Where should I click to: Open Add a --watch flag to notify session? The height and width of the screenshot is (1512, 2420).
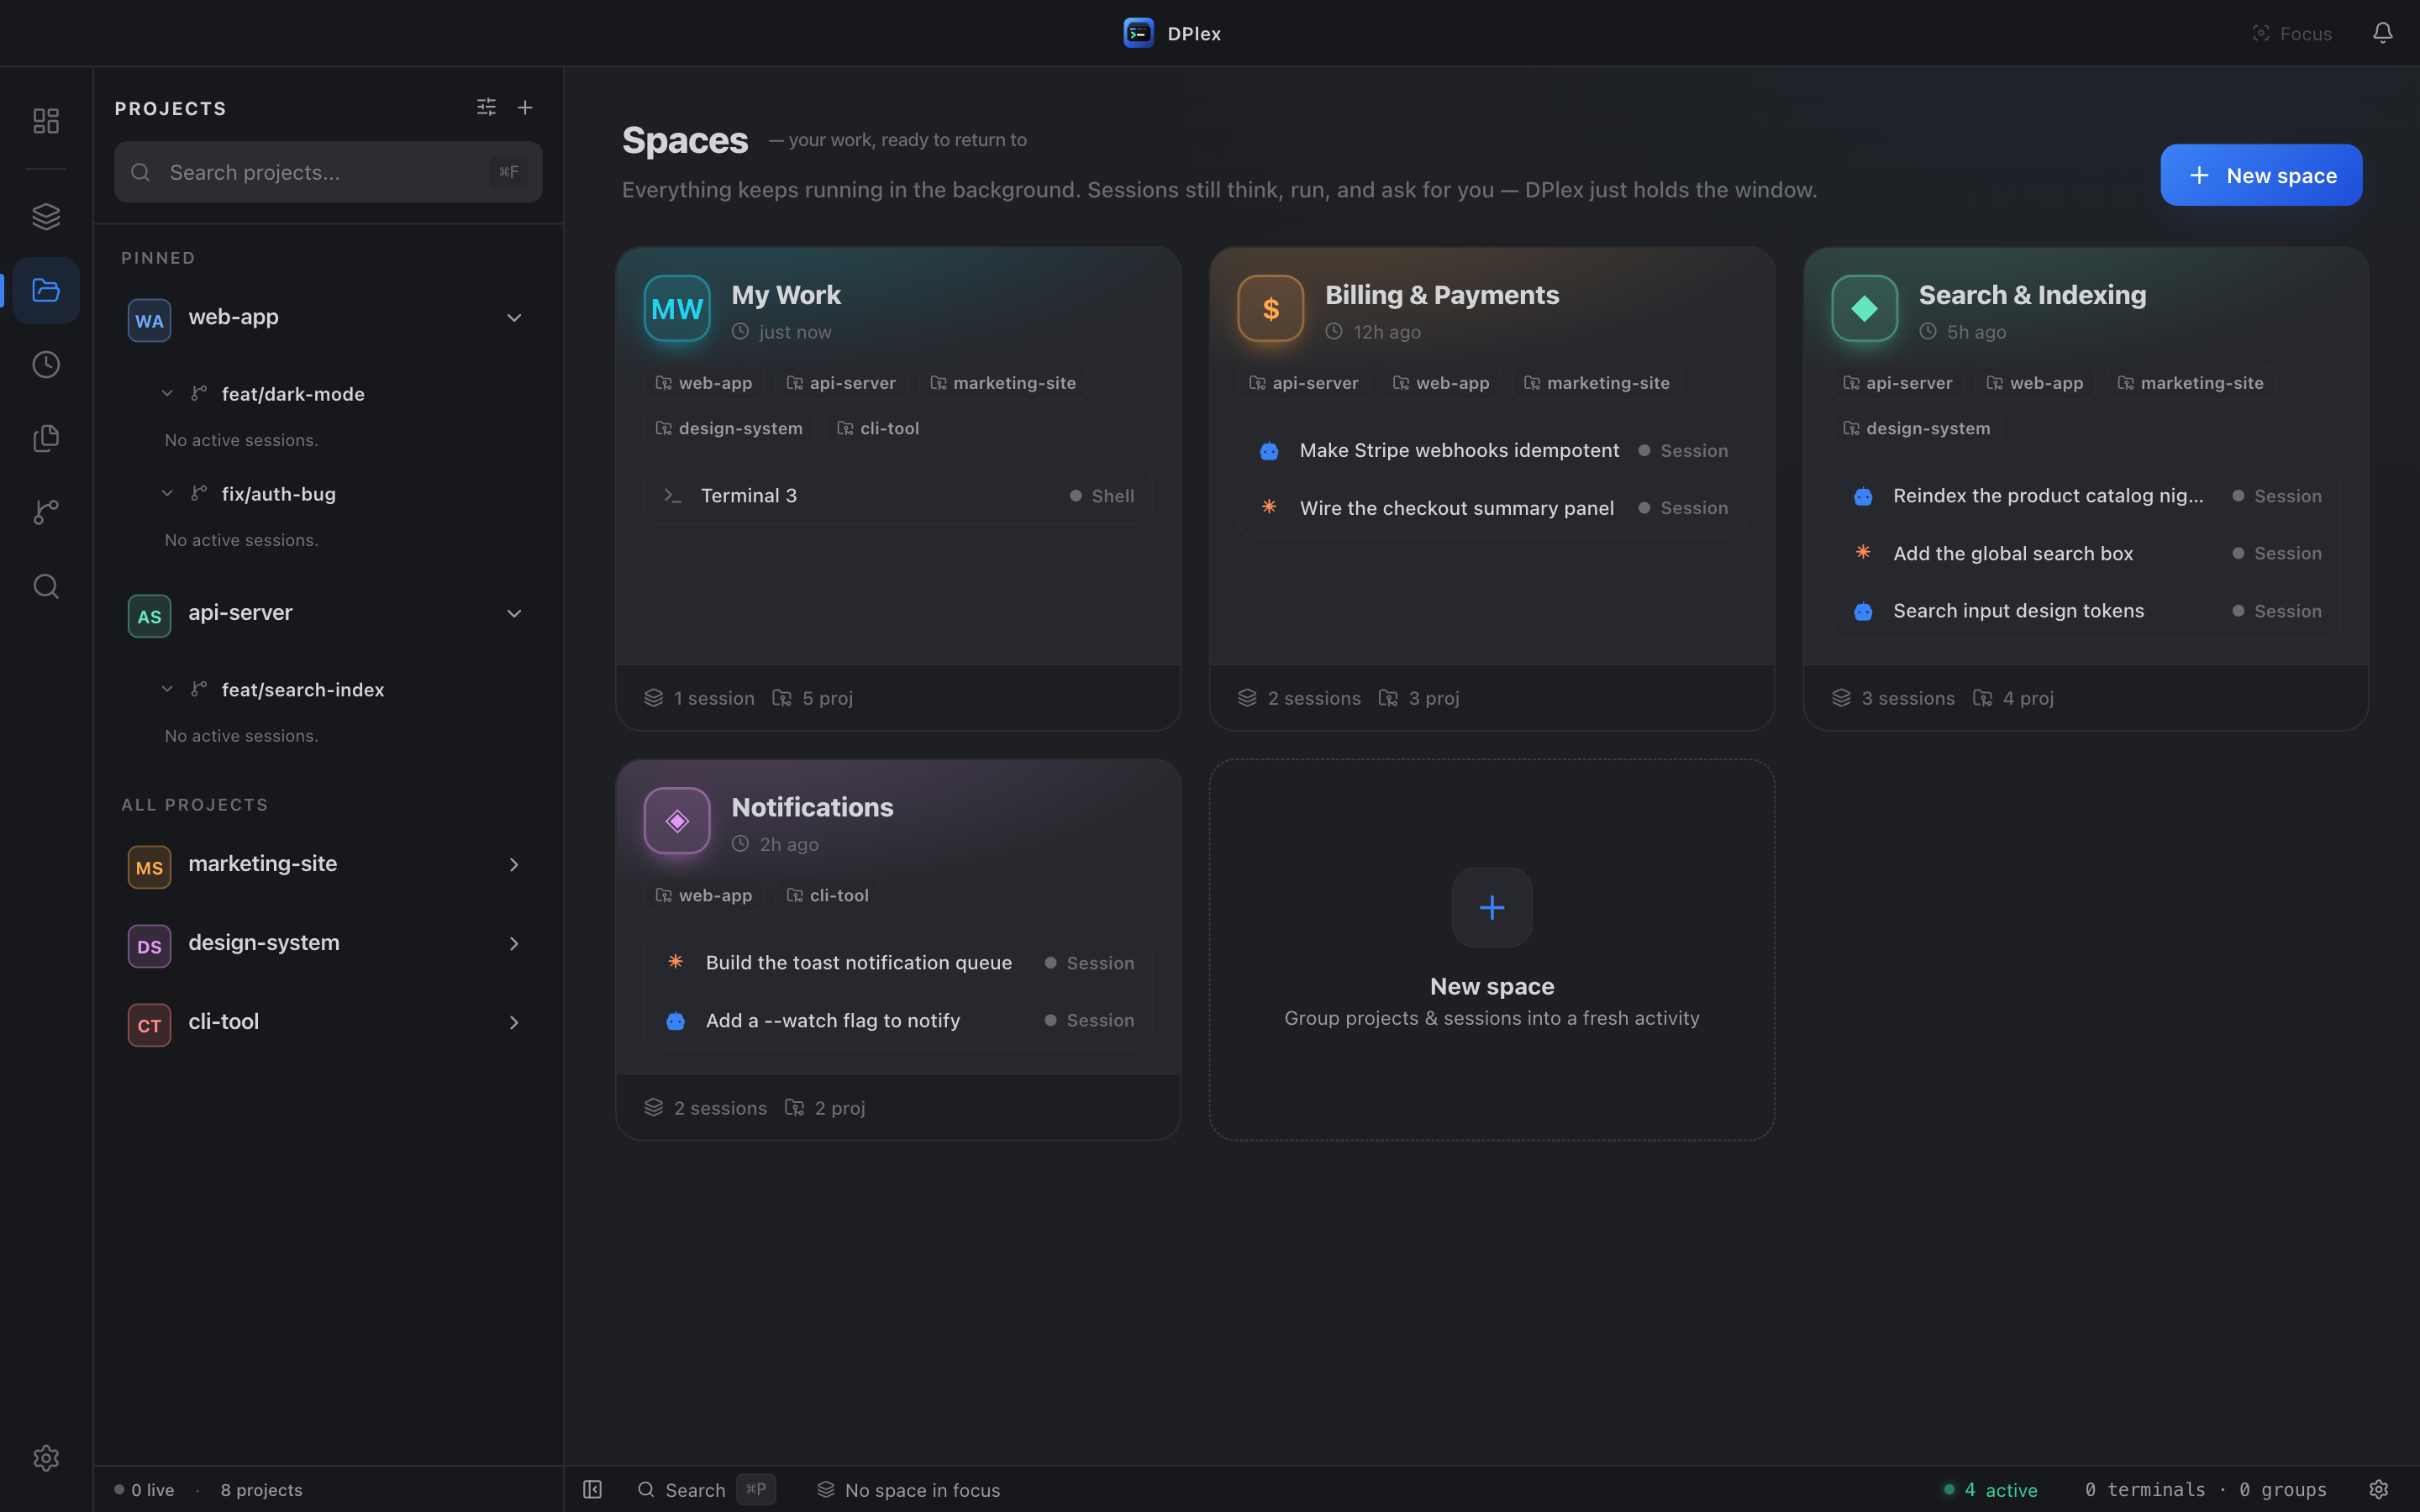(x=898, y=1020)
